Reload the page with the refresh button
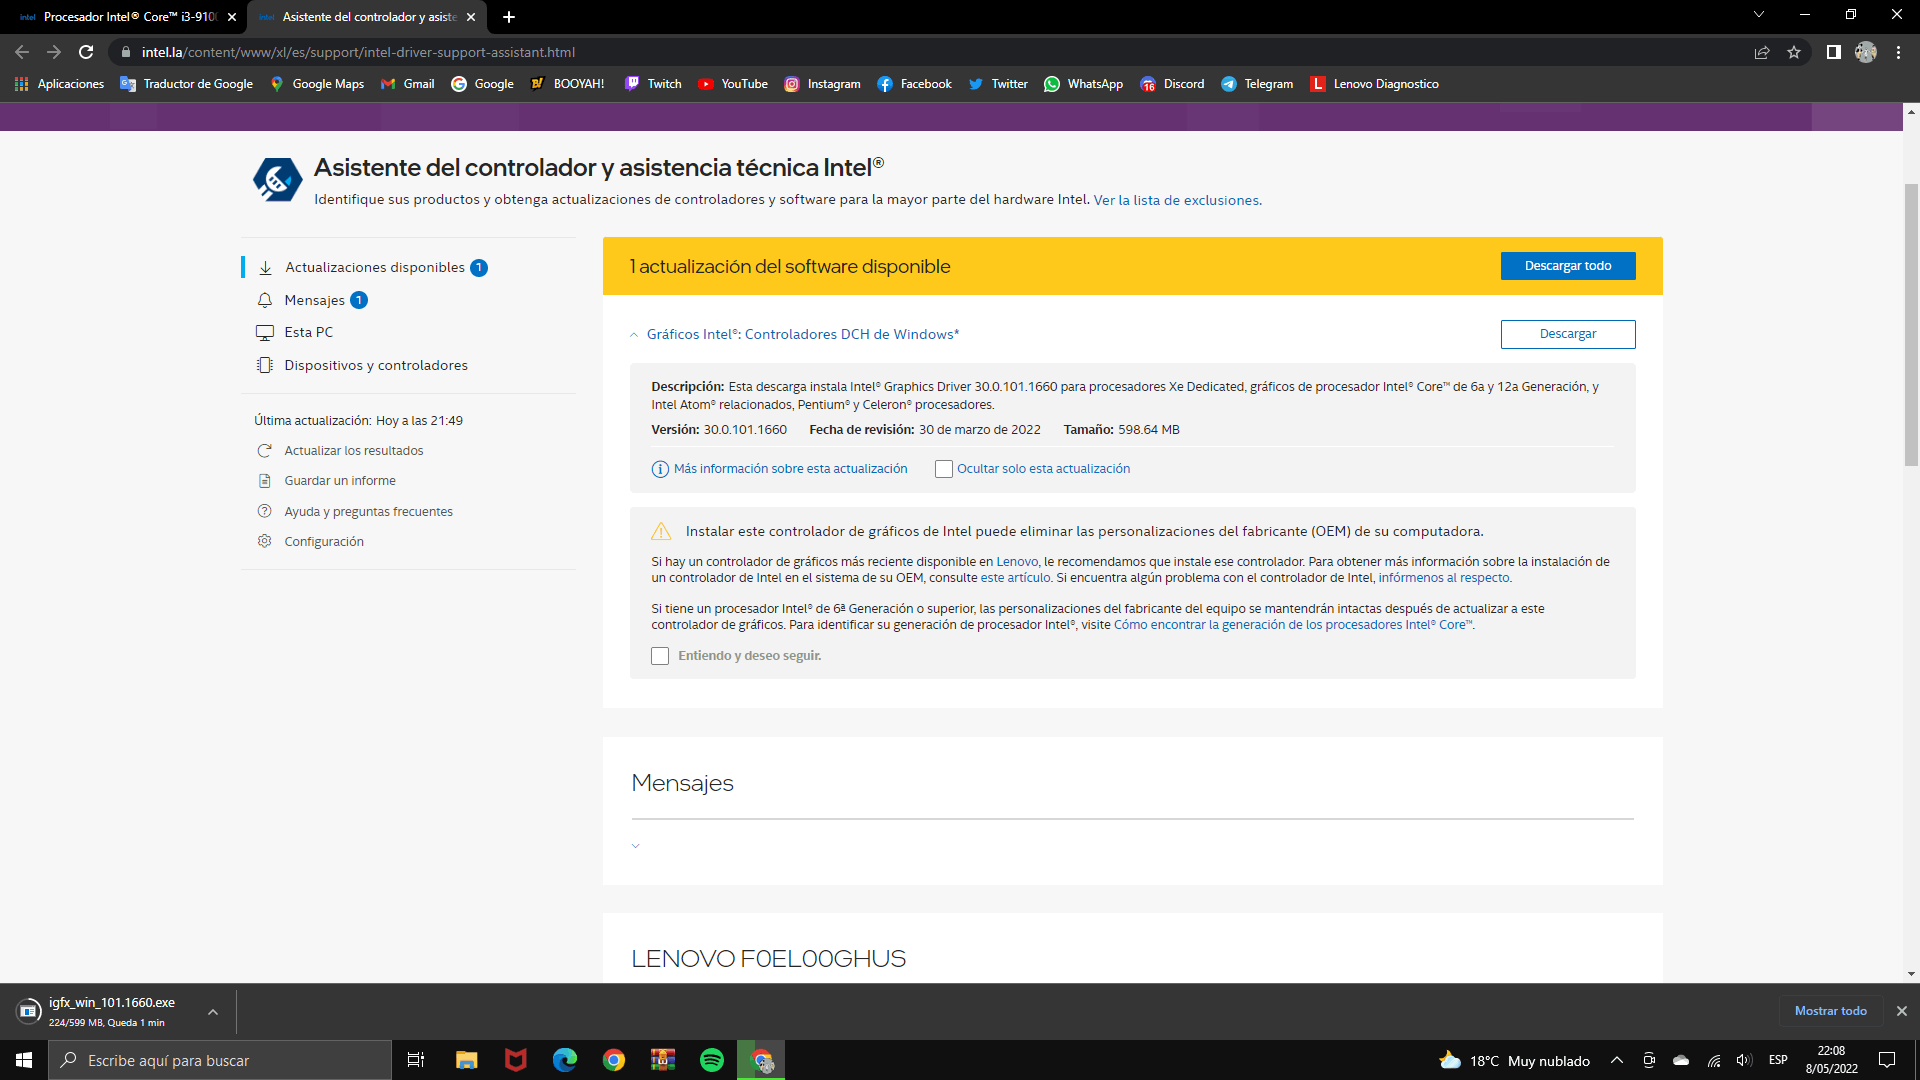The width and height of the screenshot is (1920, 1080). point(86,52)
